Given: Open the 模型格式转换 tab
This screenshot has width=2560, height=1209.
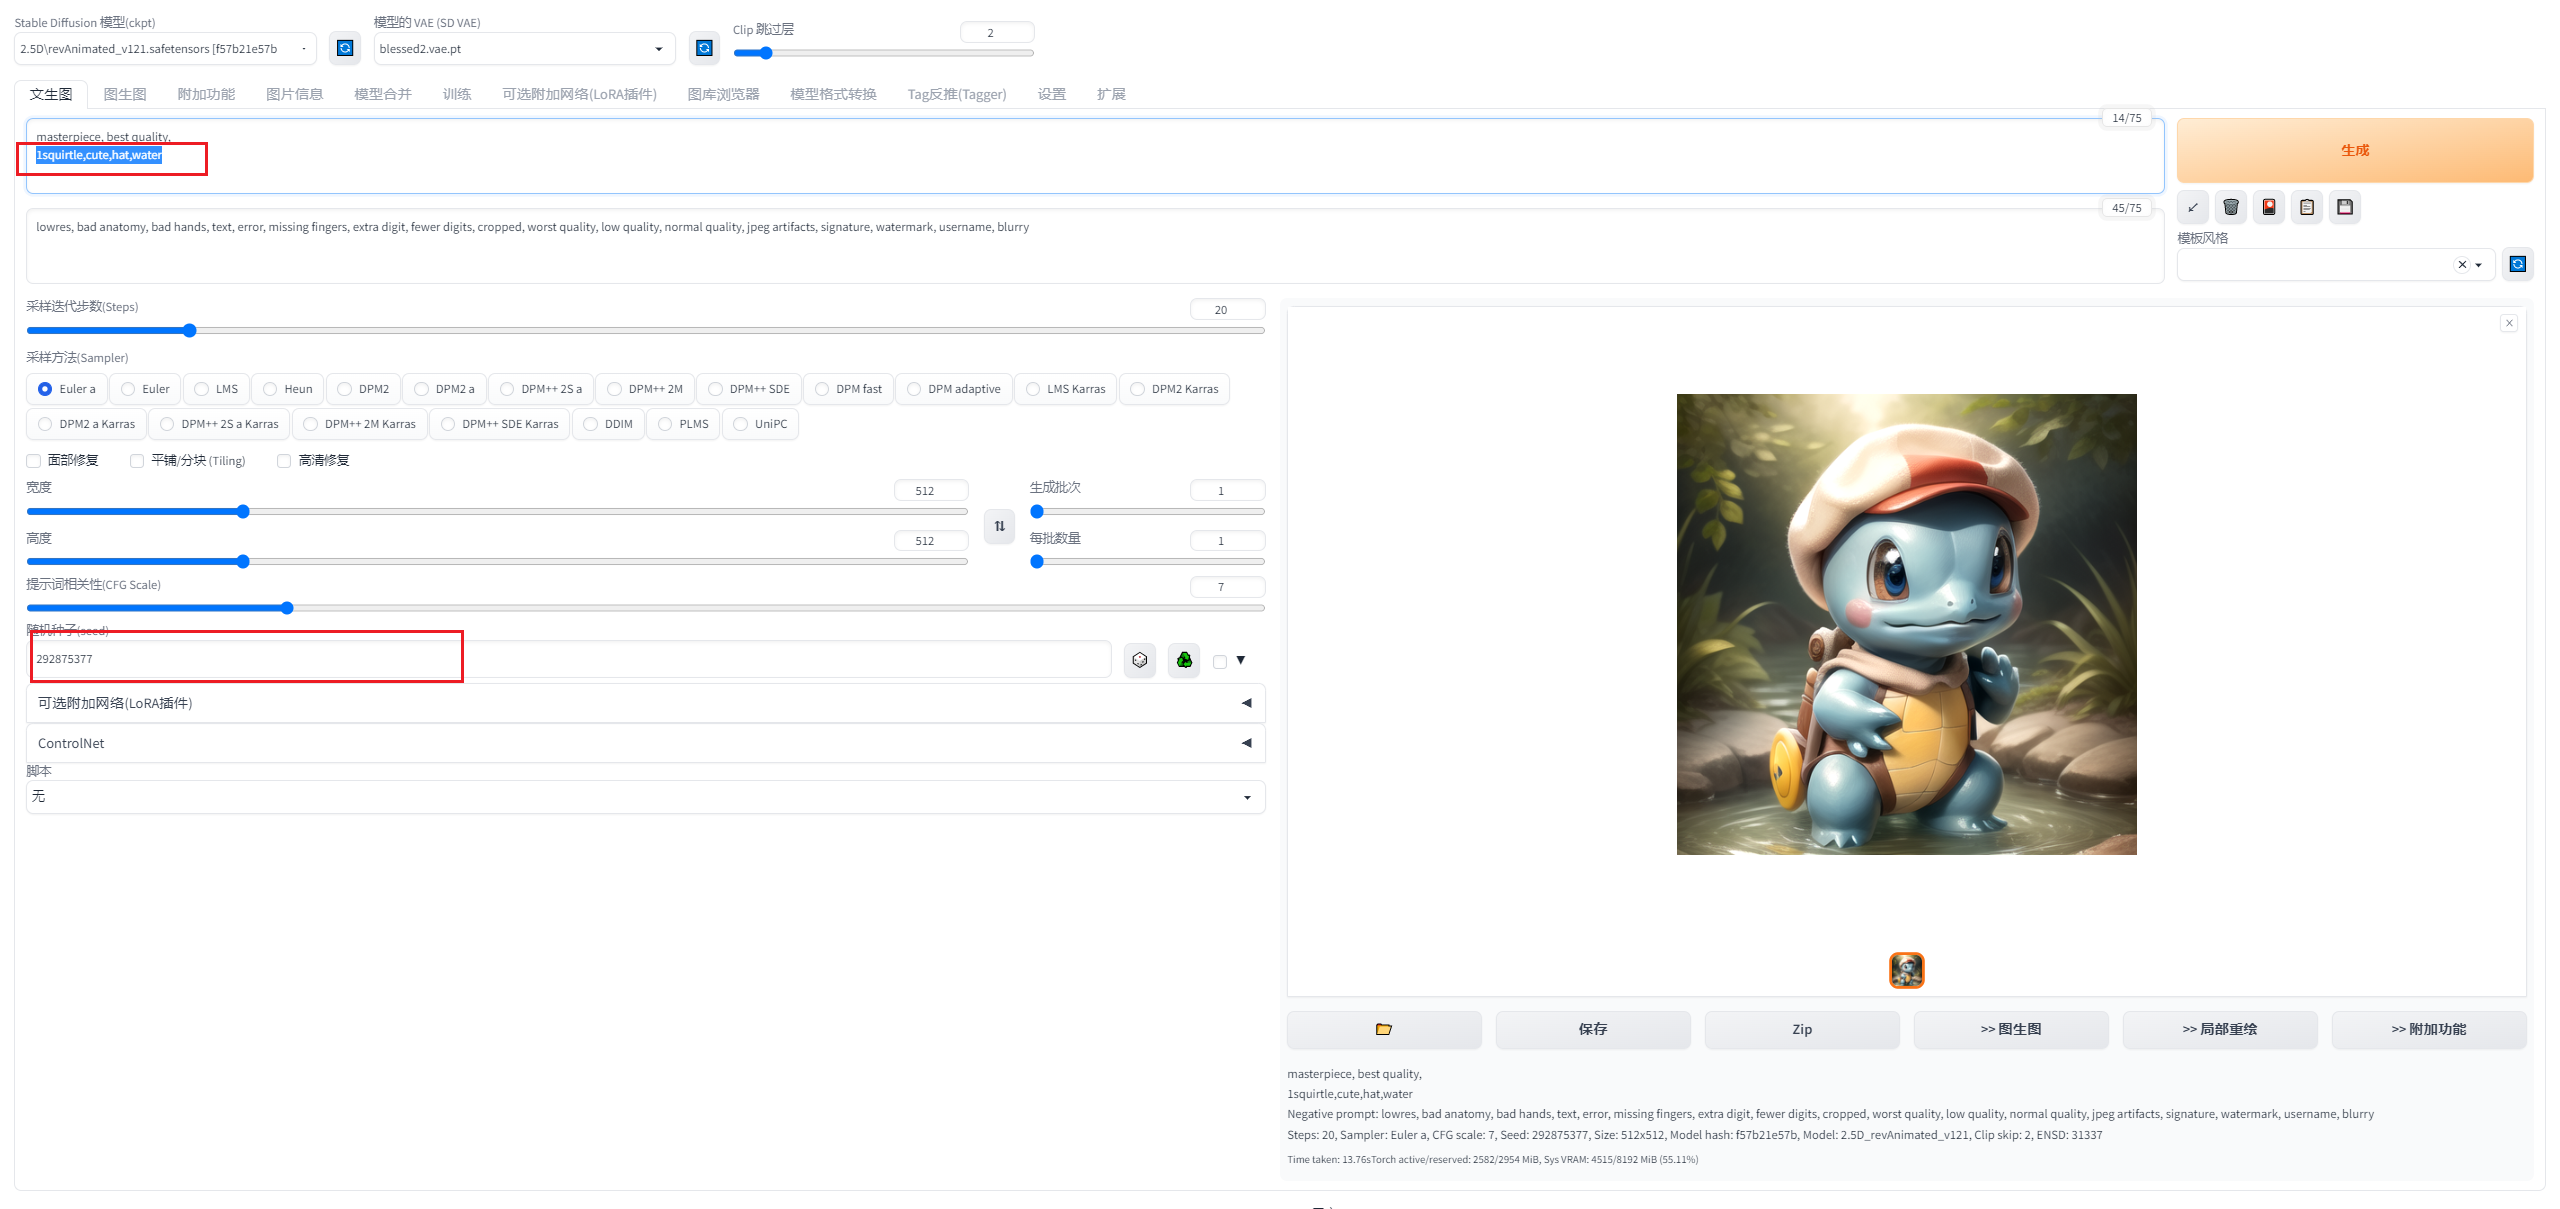Looking at the screenshot, I should point(833,94).
